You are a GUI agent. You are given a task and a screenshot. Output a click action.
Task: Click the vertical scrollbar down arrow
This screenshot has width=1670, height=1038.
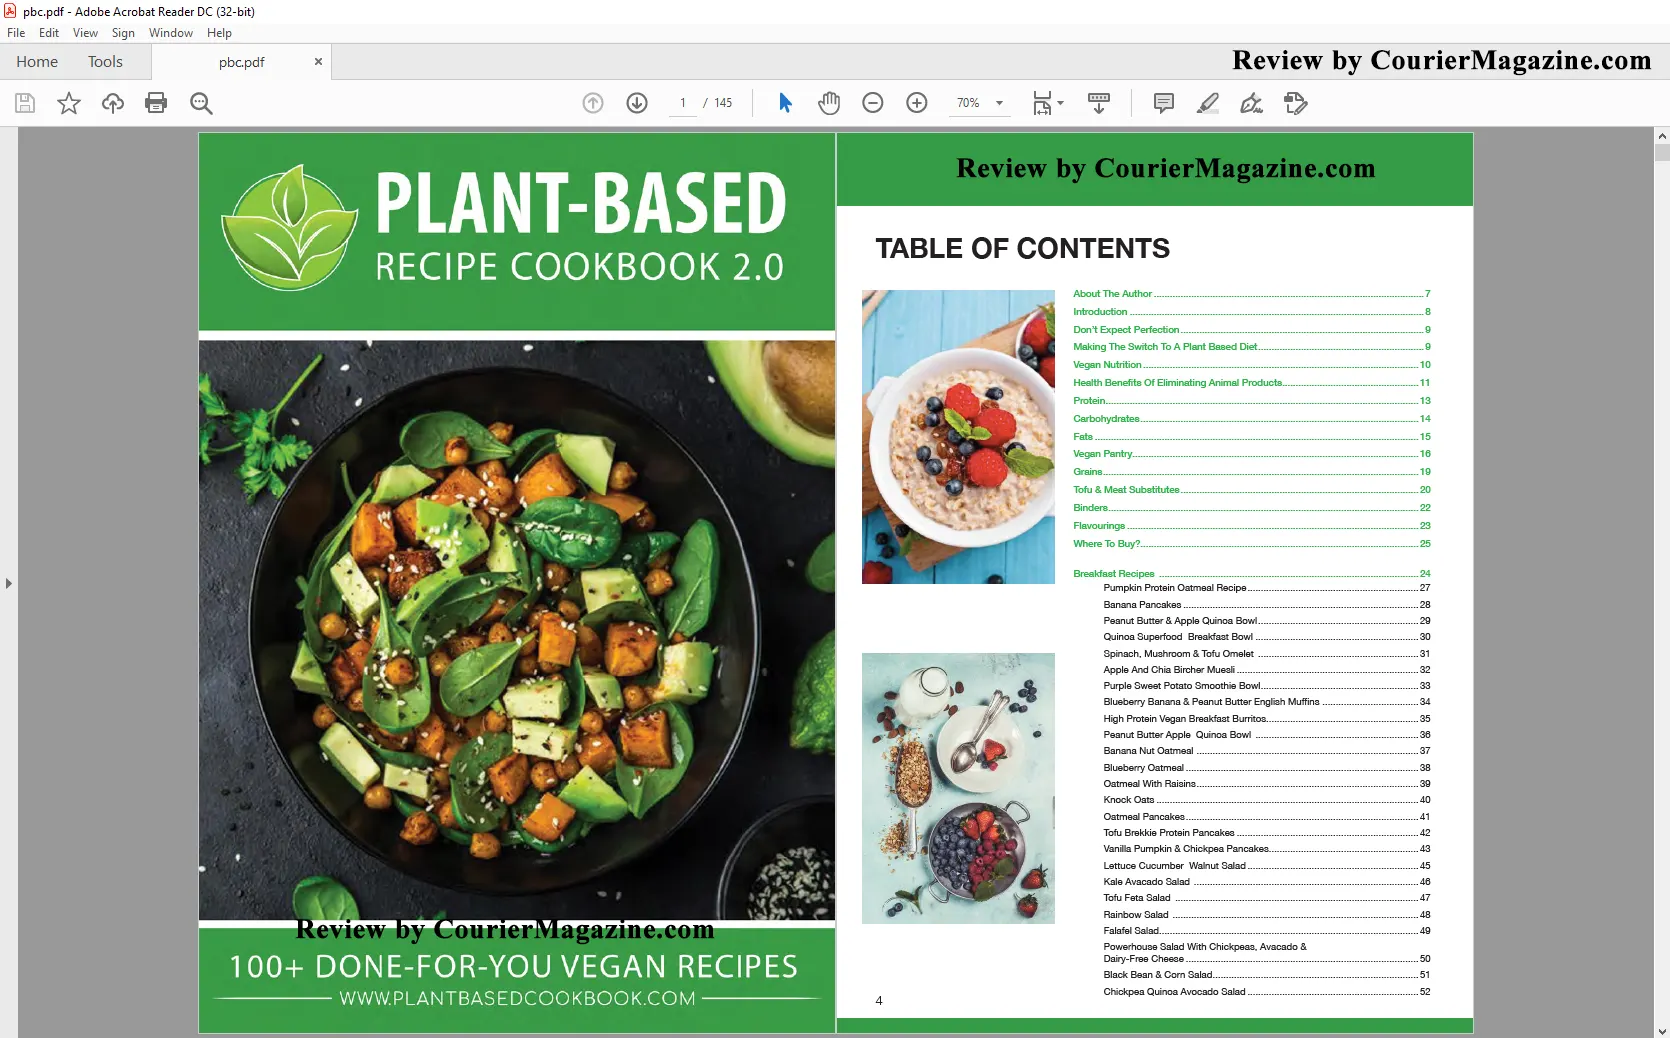coord(1662,1030)
